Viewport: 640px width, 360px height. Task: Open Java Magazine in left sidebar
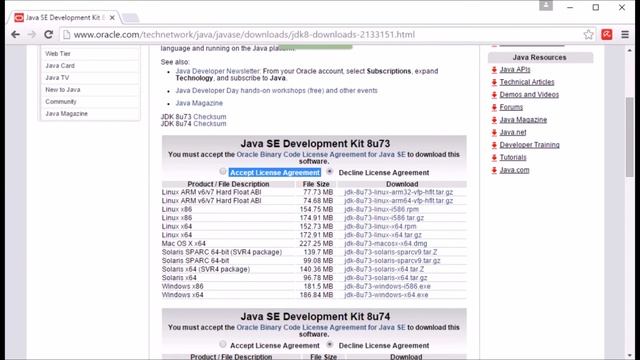(66, 113)
